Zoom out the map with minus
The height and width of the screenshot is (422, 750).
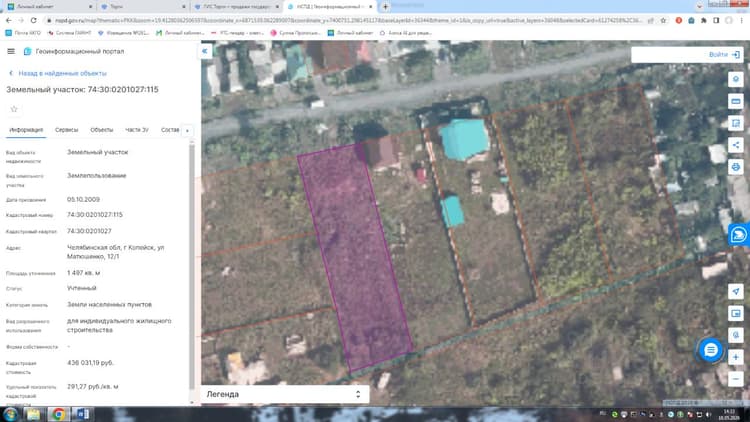coord(736,379)
